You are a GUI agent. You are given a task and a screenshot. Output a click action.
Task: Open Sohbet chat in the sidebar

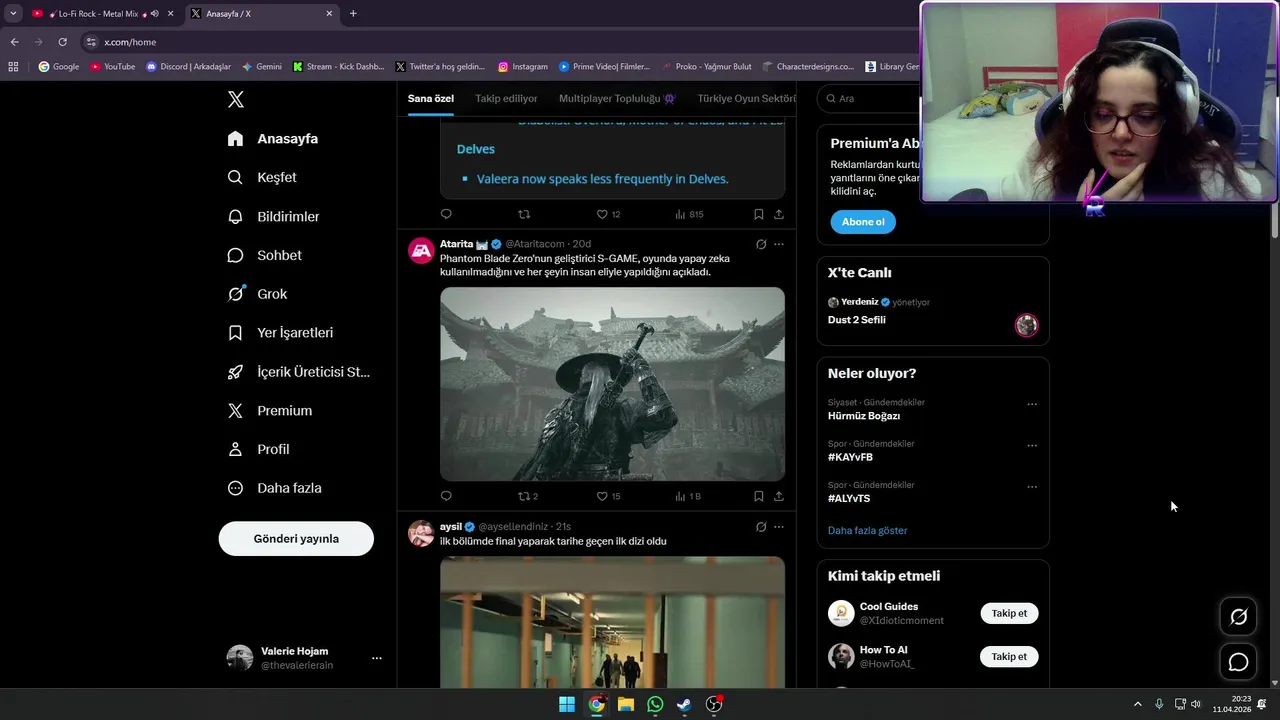(265, 255)
